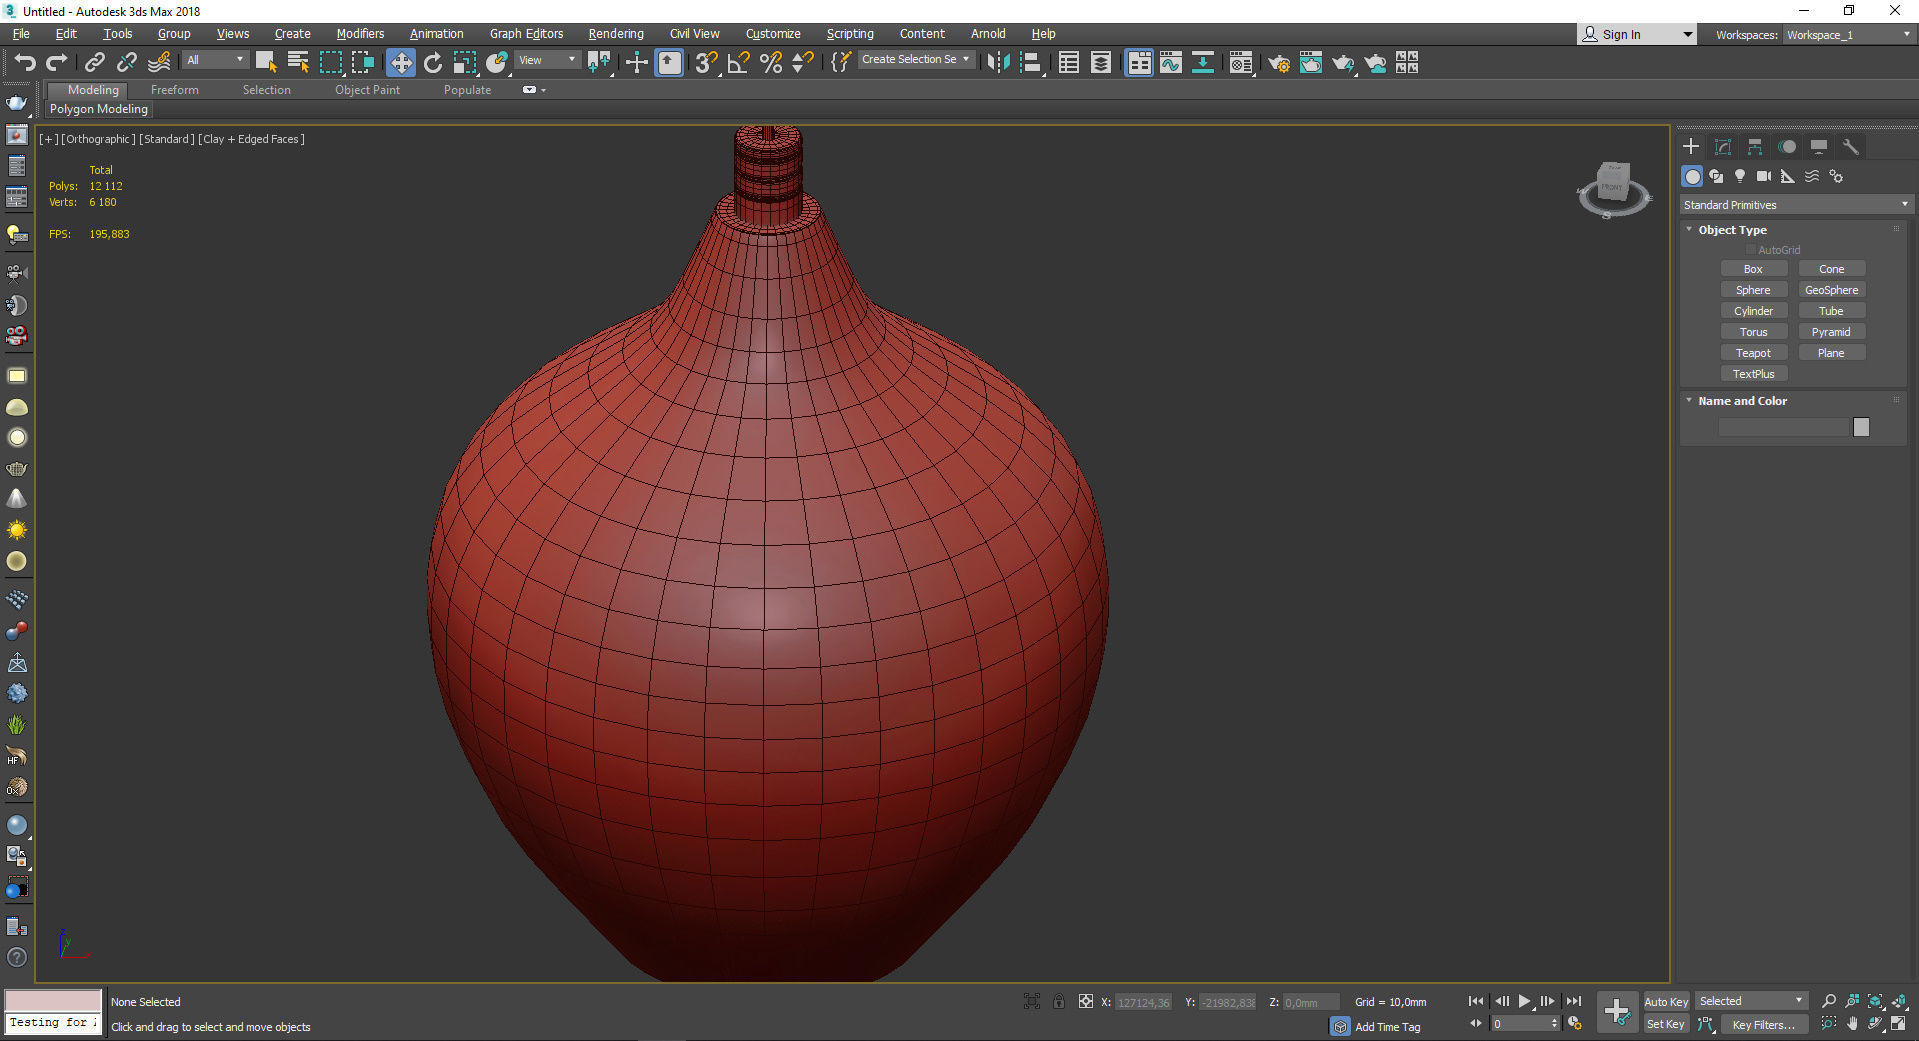This screenshot has width=1919, height=1041.
Task: Switch to the Object Paint ribbon tab
Action: [367, 90]
